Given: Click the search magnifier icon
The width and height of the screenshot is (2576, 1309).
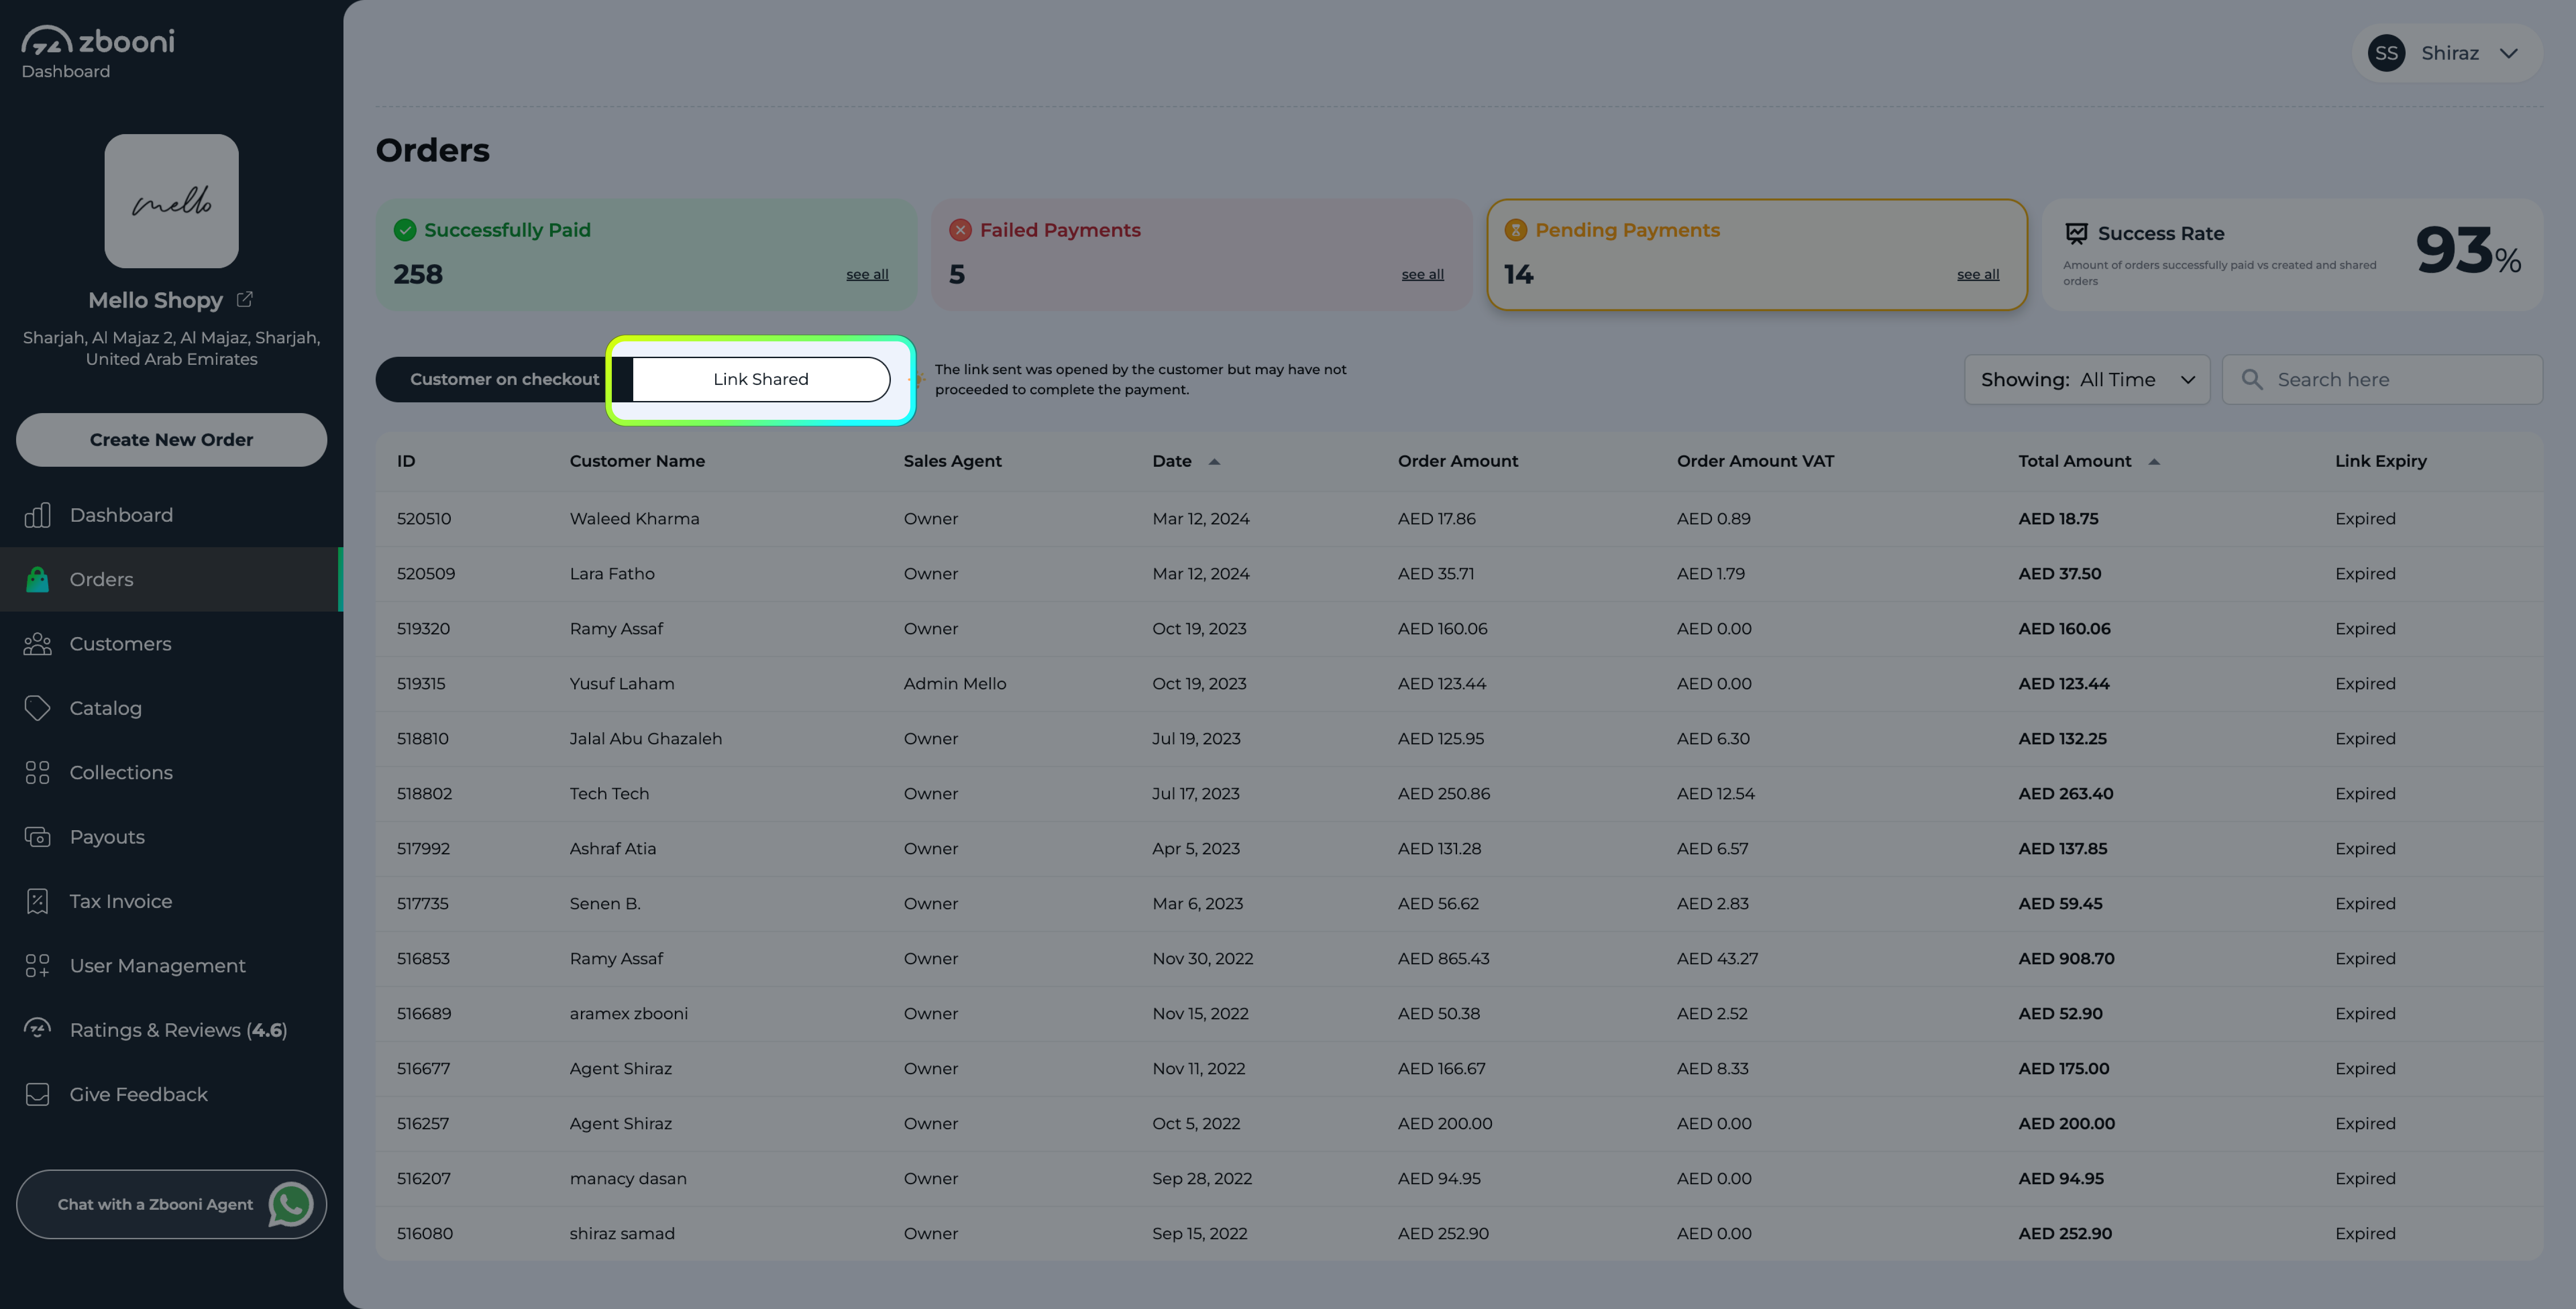Looking at the screenshot, I should point(2252,380).
